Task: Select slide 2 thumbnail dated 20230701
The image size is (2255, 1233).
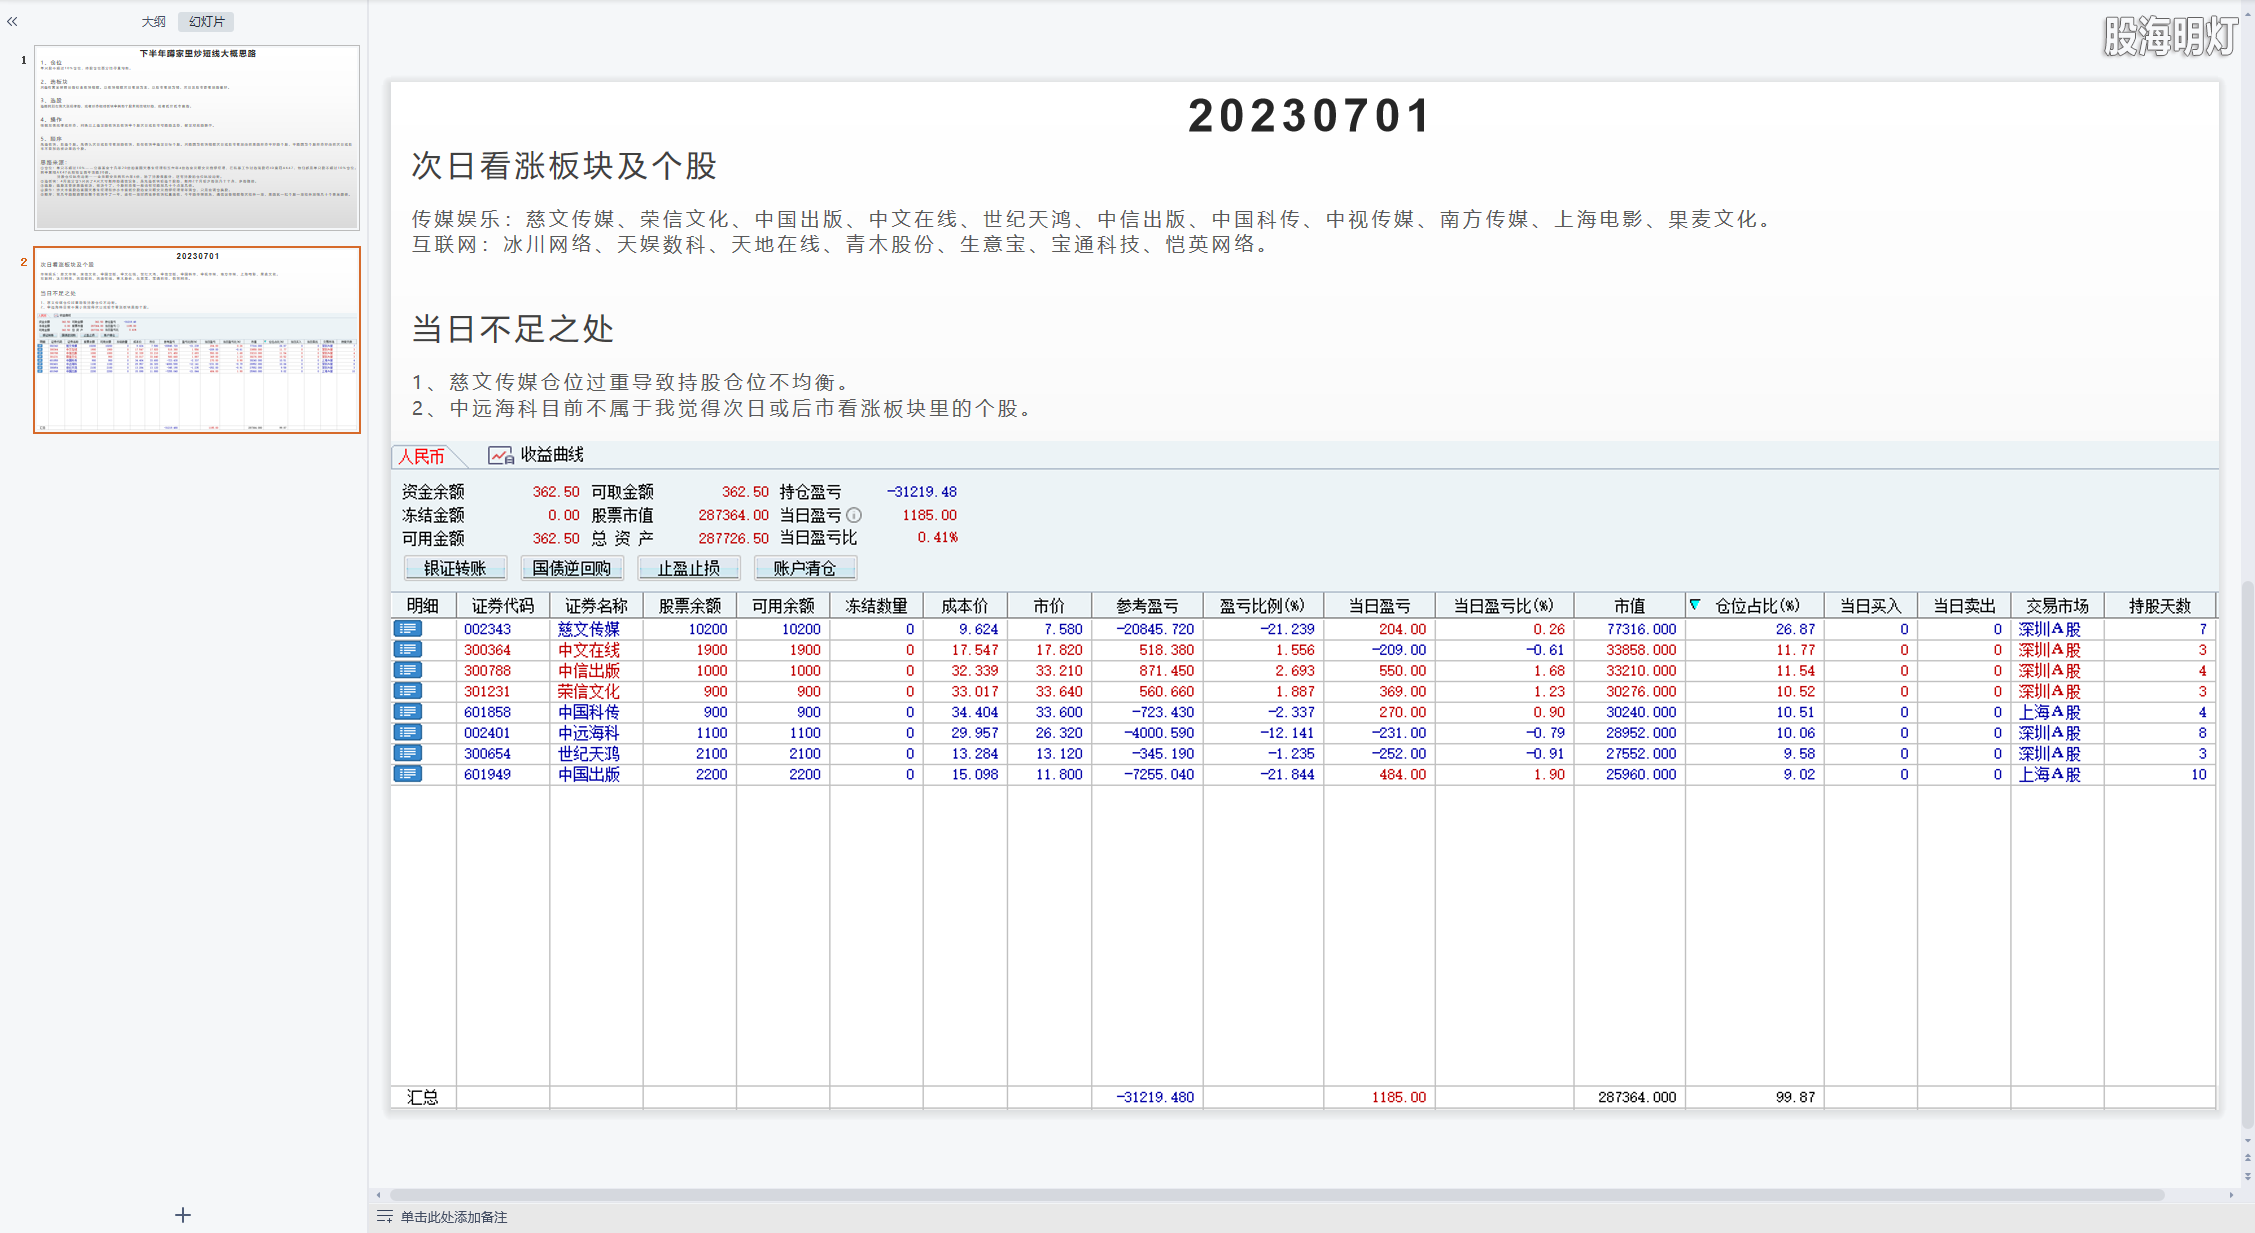Action: pos(197,340)
